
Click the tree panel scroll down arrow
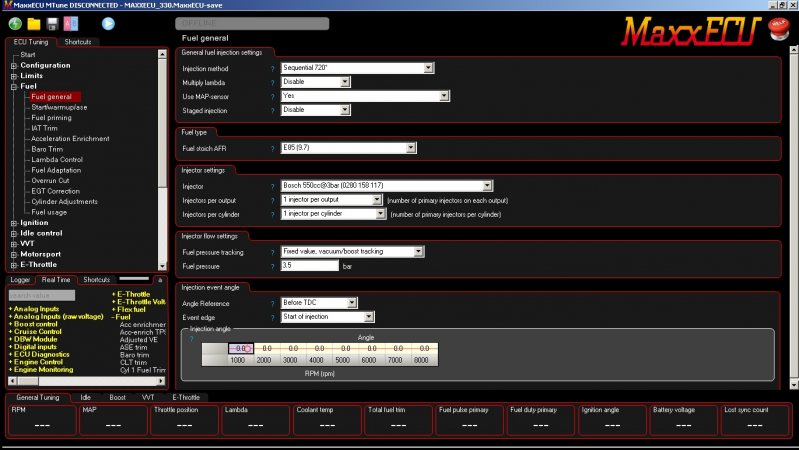[162, 266]
